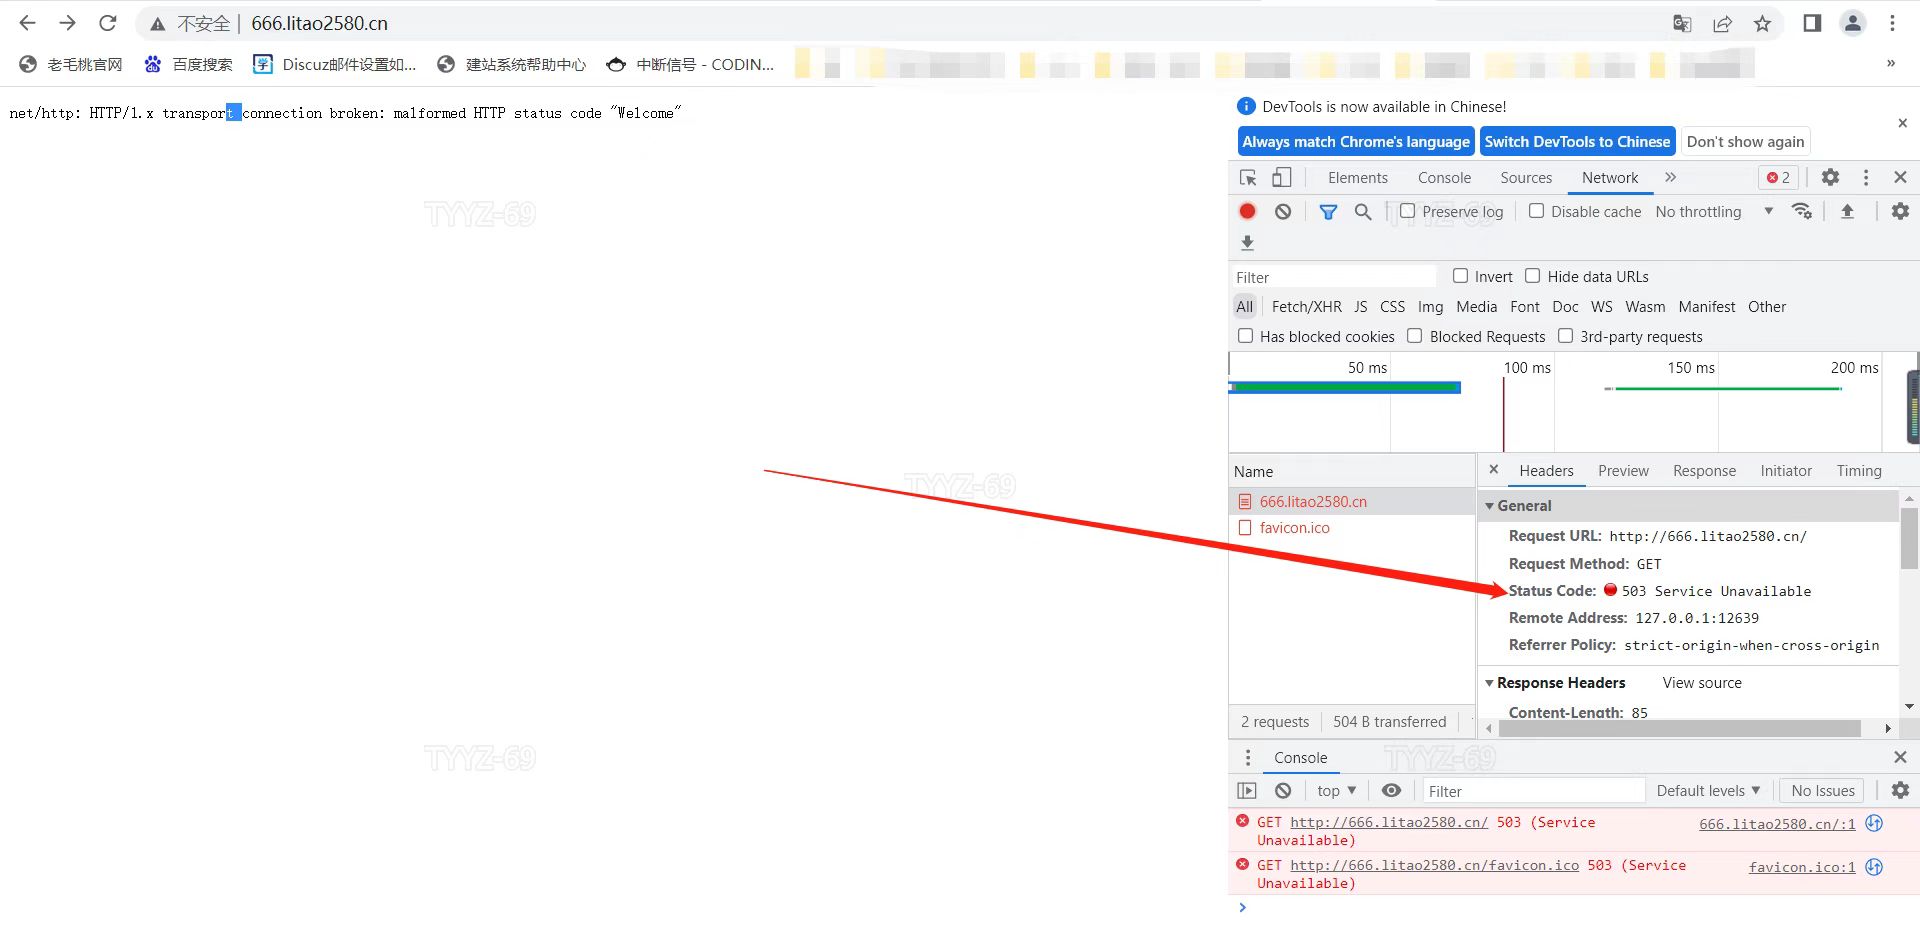1920x931 pixels.
Task: Collapse the General headers section
Action: click(1490, 506)
